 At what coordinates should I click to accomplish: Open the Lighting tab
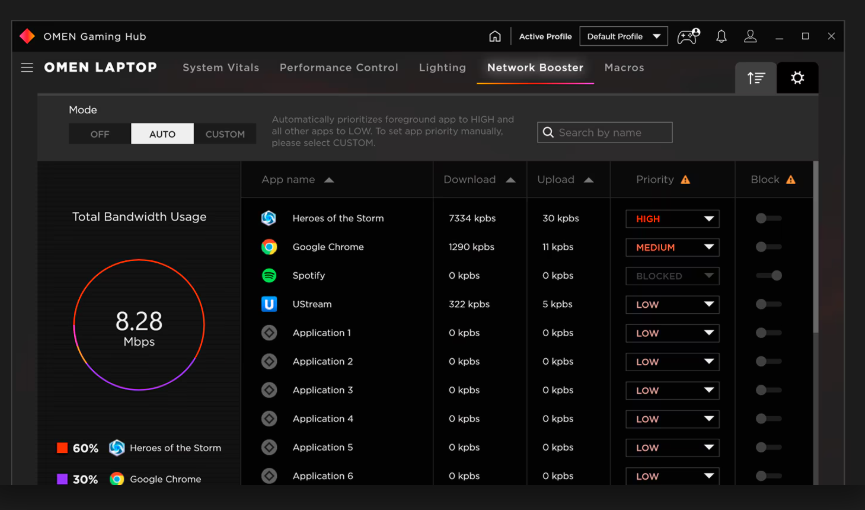click(x=442, y=67)
